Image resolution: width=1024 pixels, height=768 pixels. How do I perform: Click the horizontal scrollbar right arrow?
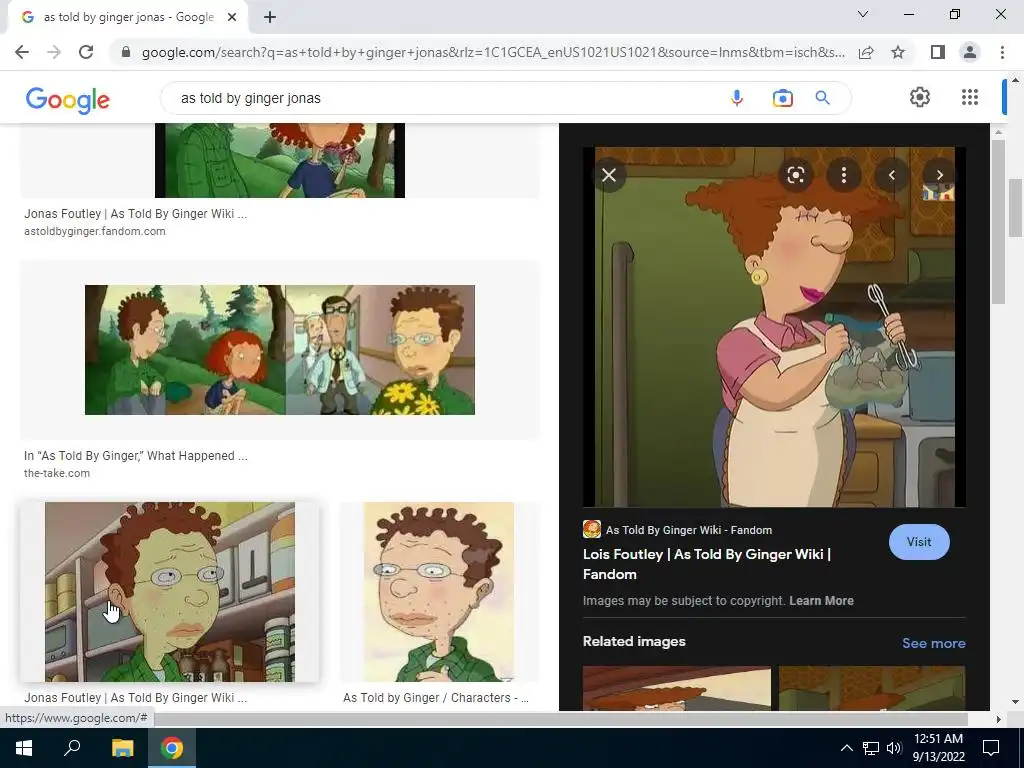point(998,719)
